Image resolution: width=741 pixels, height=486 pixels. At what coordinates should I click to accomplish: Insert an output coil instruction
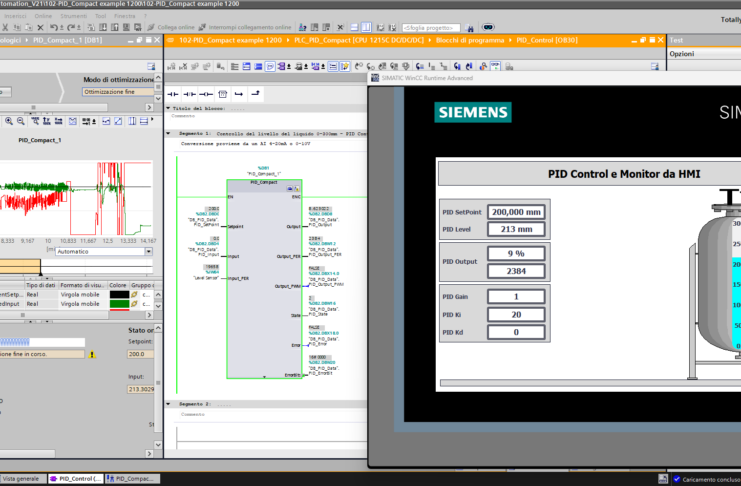[206, 94]
